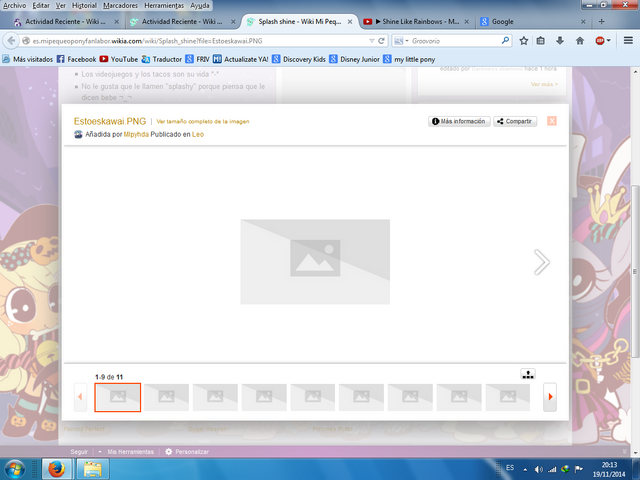
Task: Open the Ayuda menu
Action: [x=200, y=5]
